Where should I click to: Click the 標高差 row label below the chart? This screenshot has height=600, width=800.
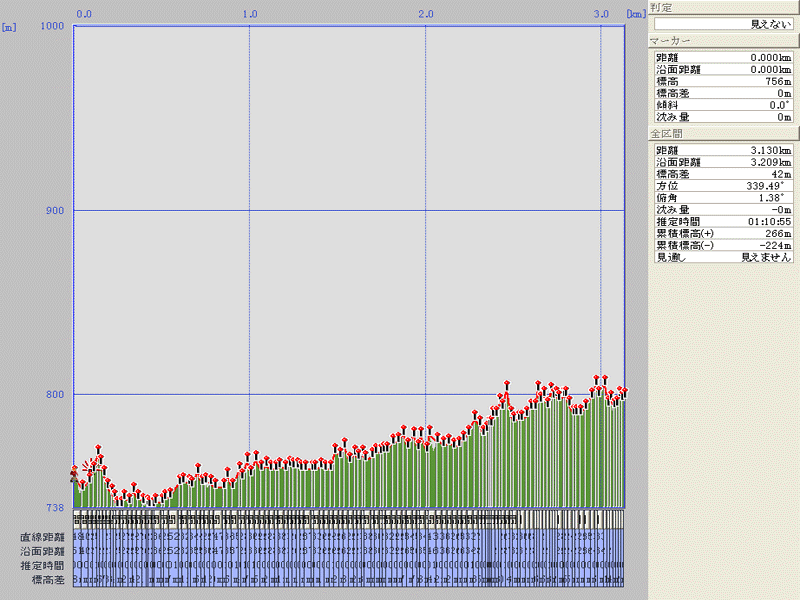point(48,580)
